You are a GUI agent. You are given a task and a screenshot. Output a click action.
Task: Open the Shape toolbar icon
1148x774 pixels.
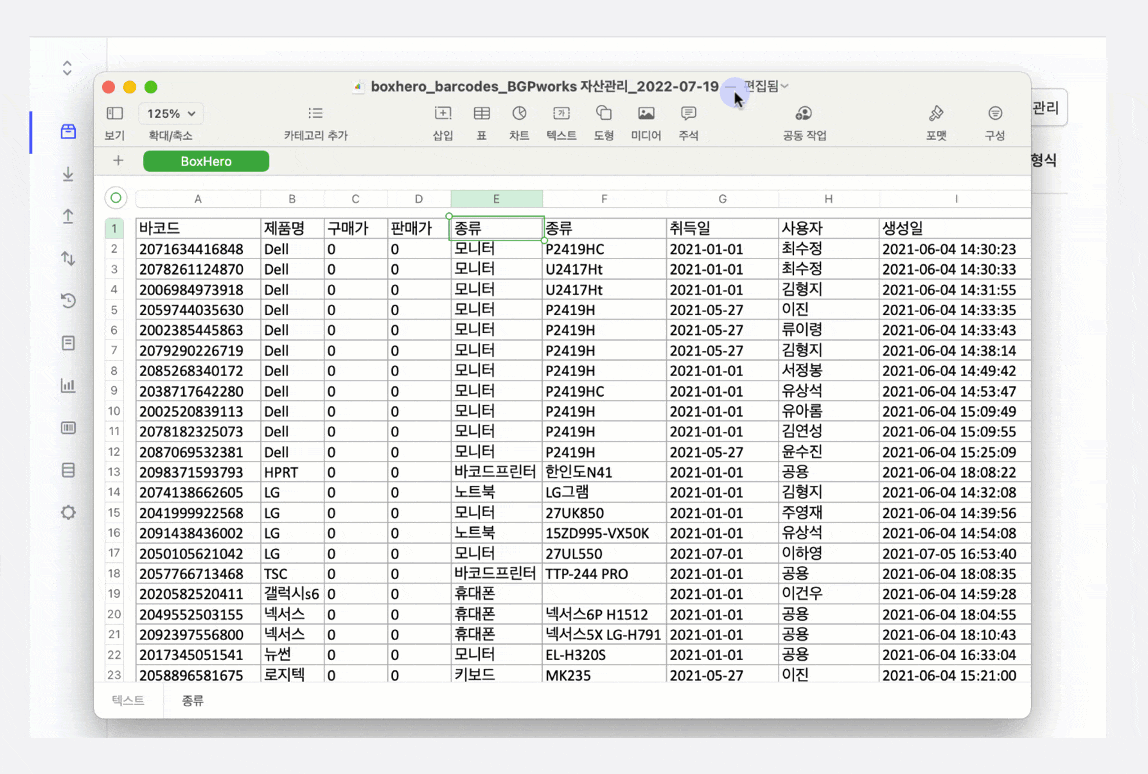604,113
